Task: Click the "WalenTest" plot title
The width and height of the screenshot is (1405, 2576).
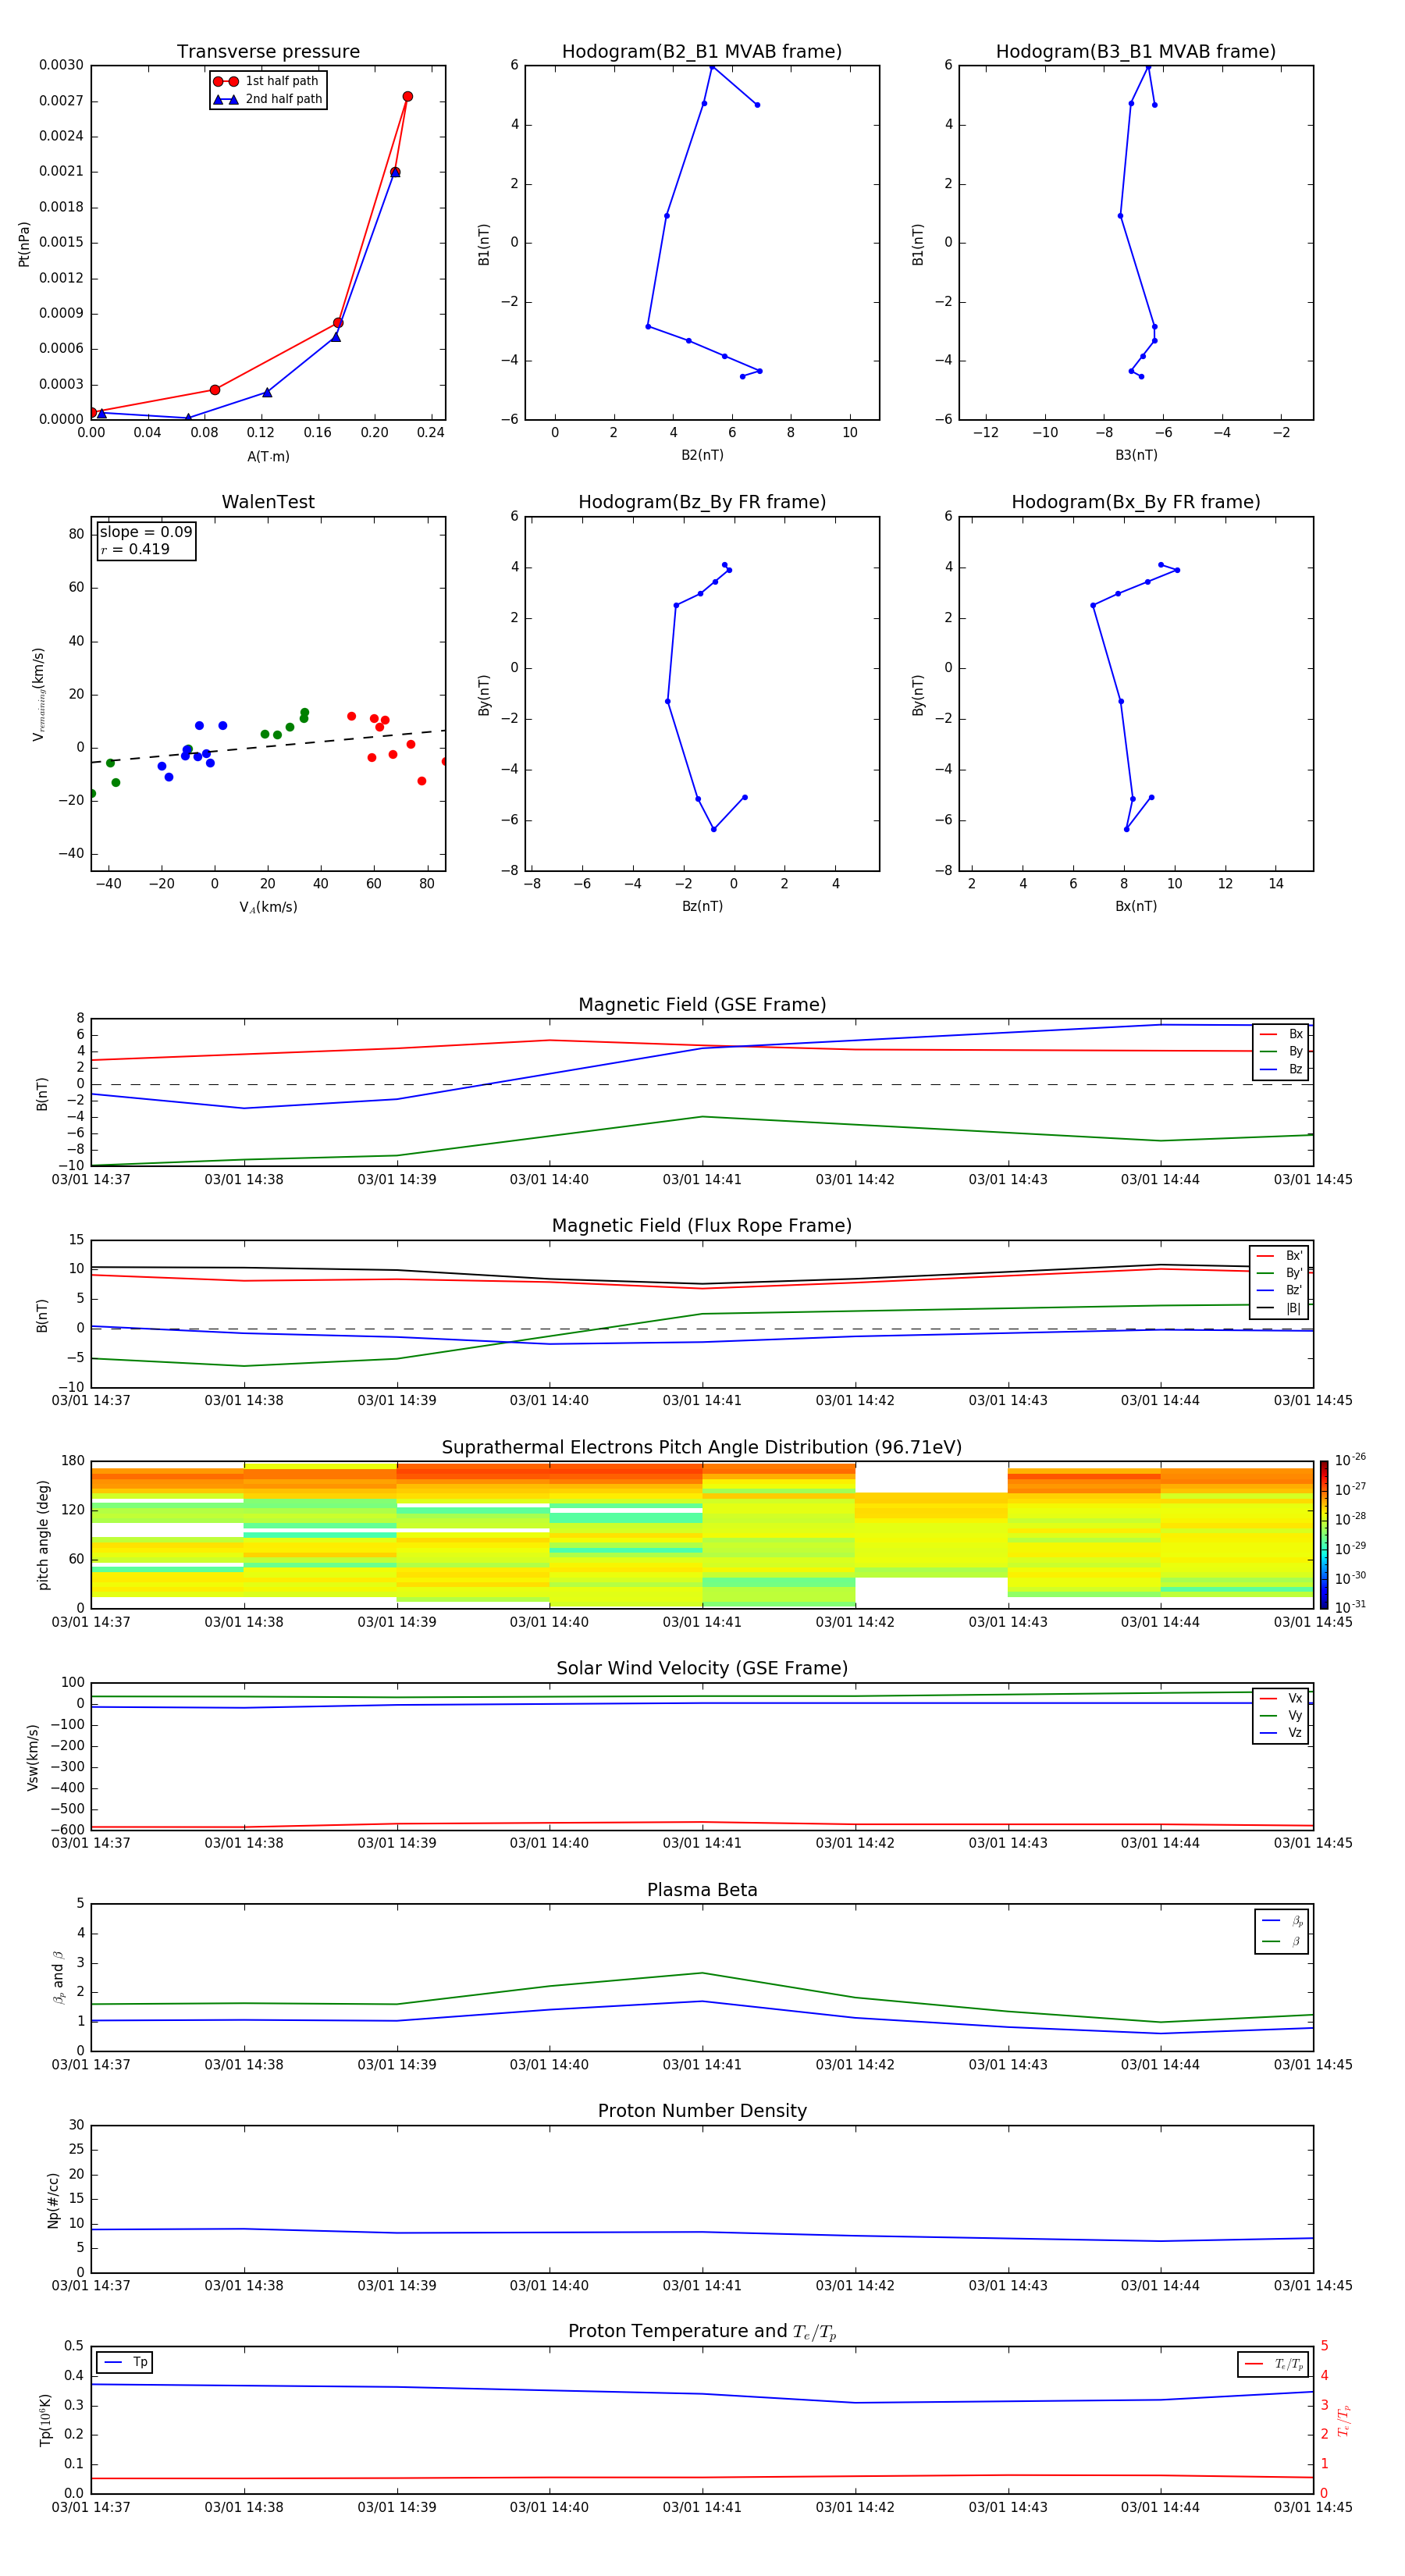Action: (x=268, y=502)
